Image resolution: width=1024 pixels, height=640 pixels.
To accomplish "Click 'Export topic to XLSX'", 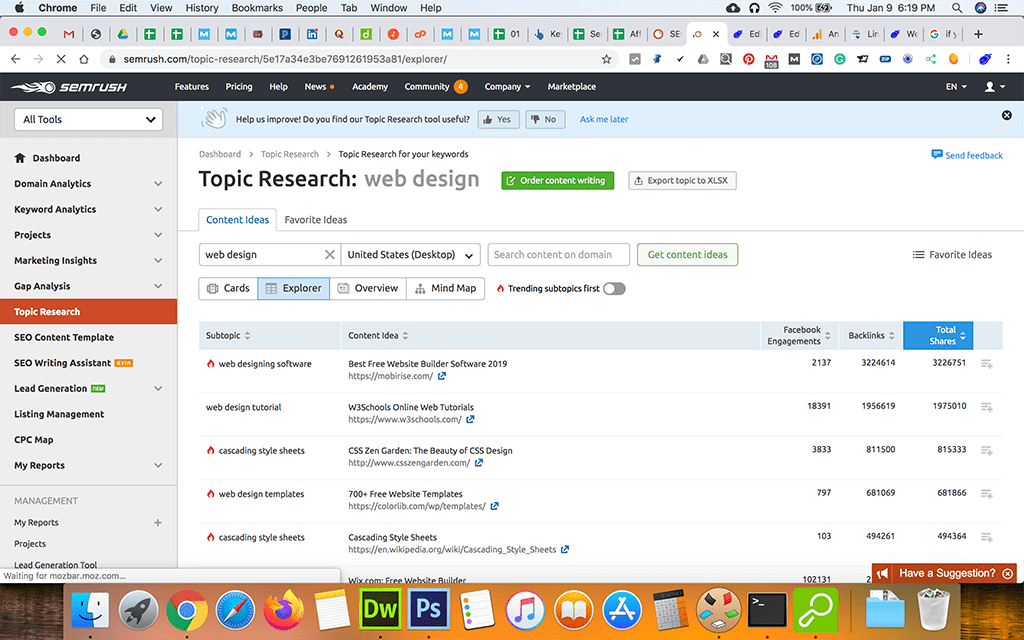I will coord(682,181).
